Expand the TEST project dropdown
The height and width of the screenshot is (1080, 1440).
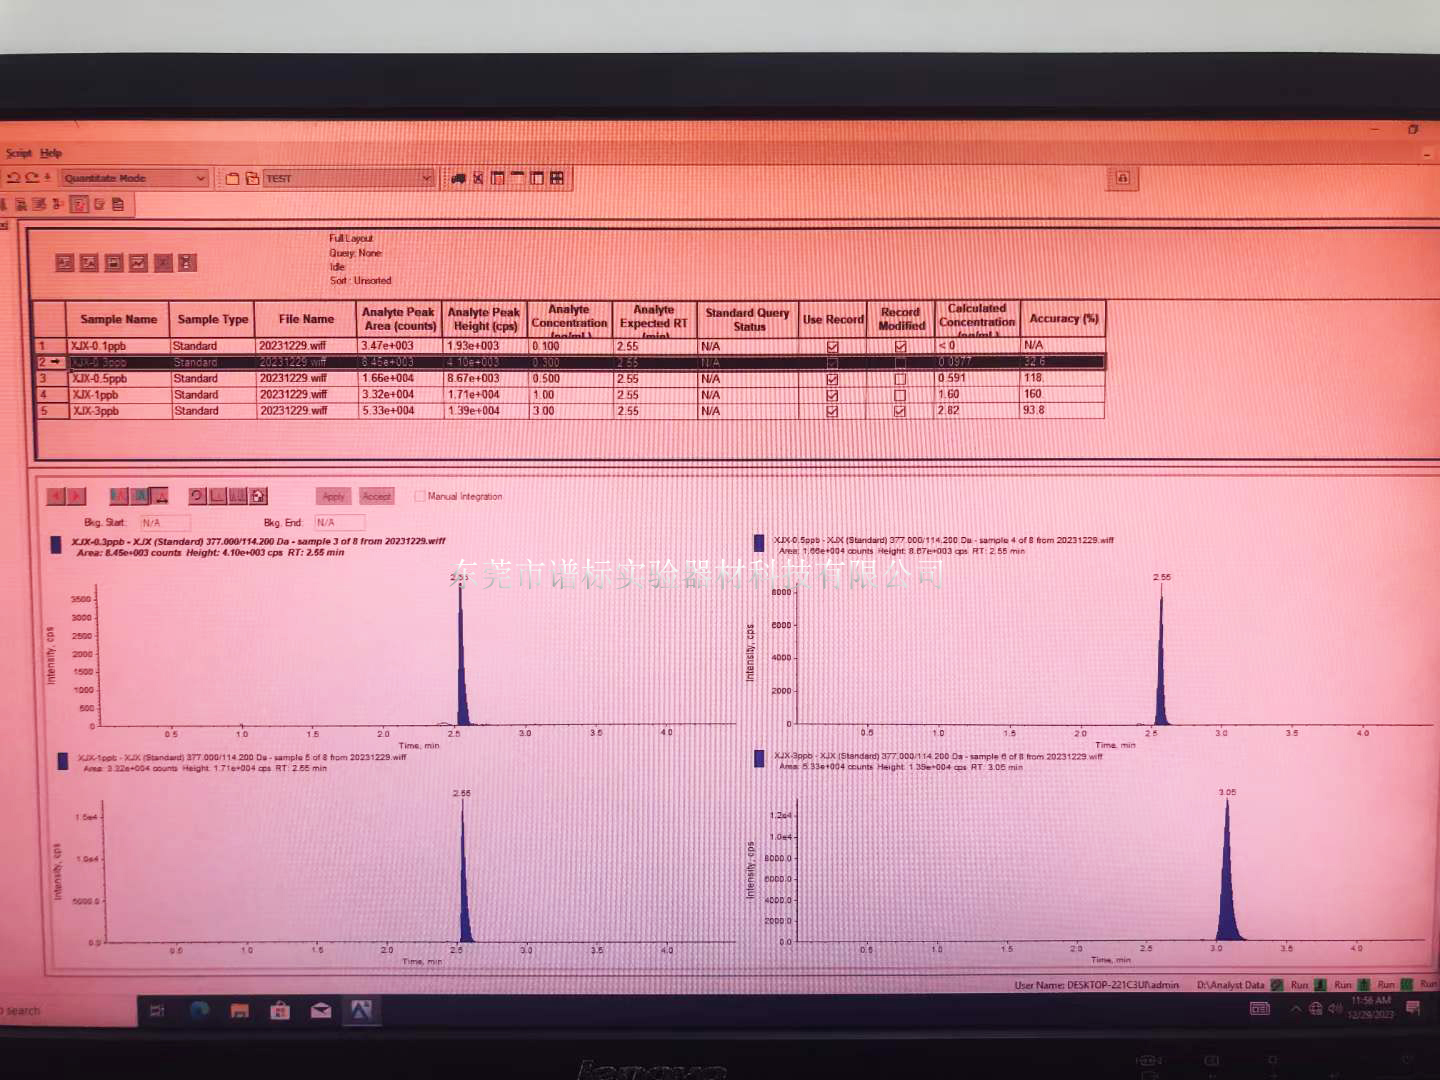click(x=426, y=178)
